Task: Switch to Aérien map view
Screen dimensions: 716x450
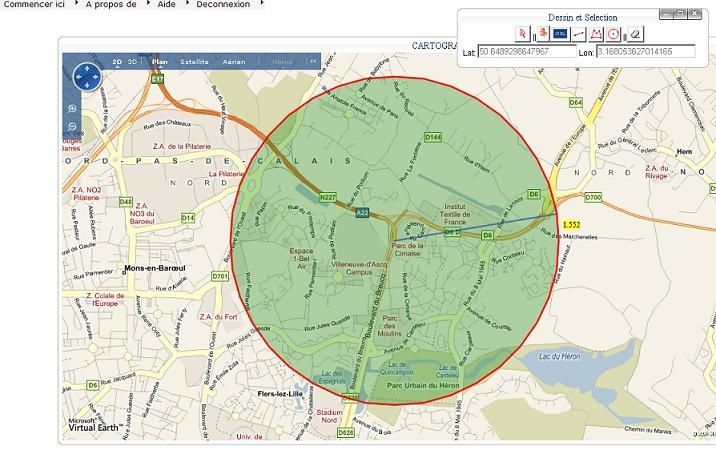Action: click(x=234, y=62)
